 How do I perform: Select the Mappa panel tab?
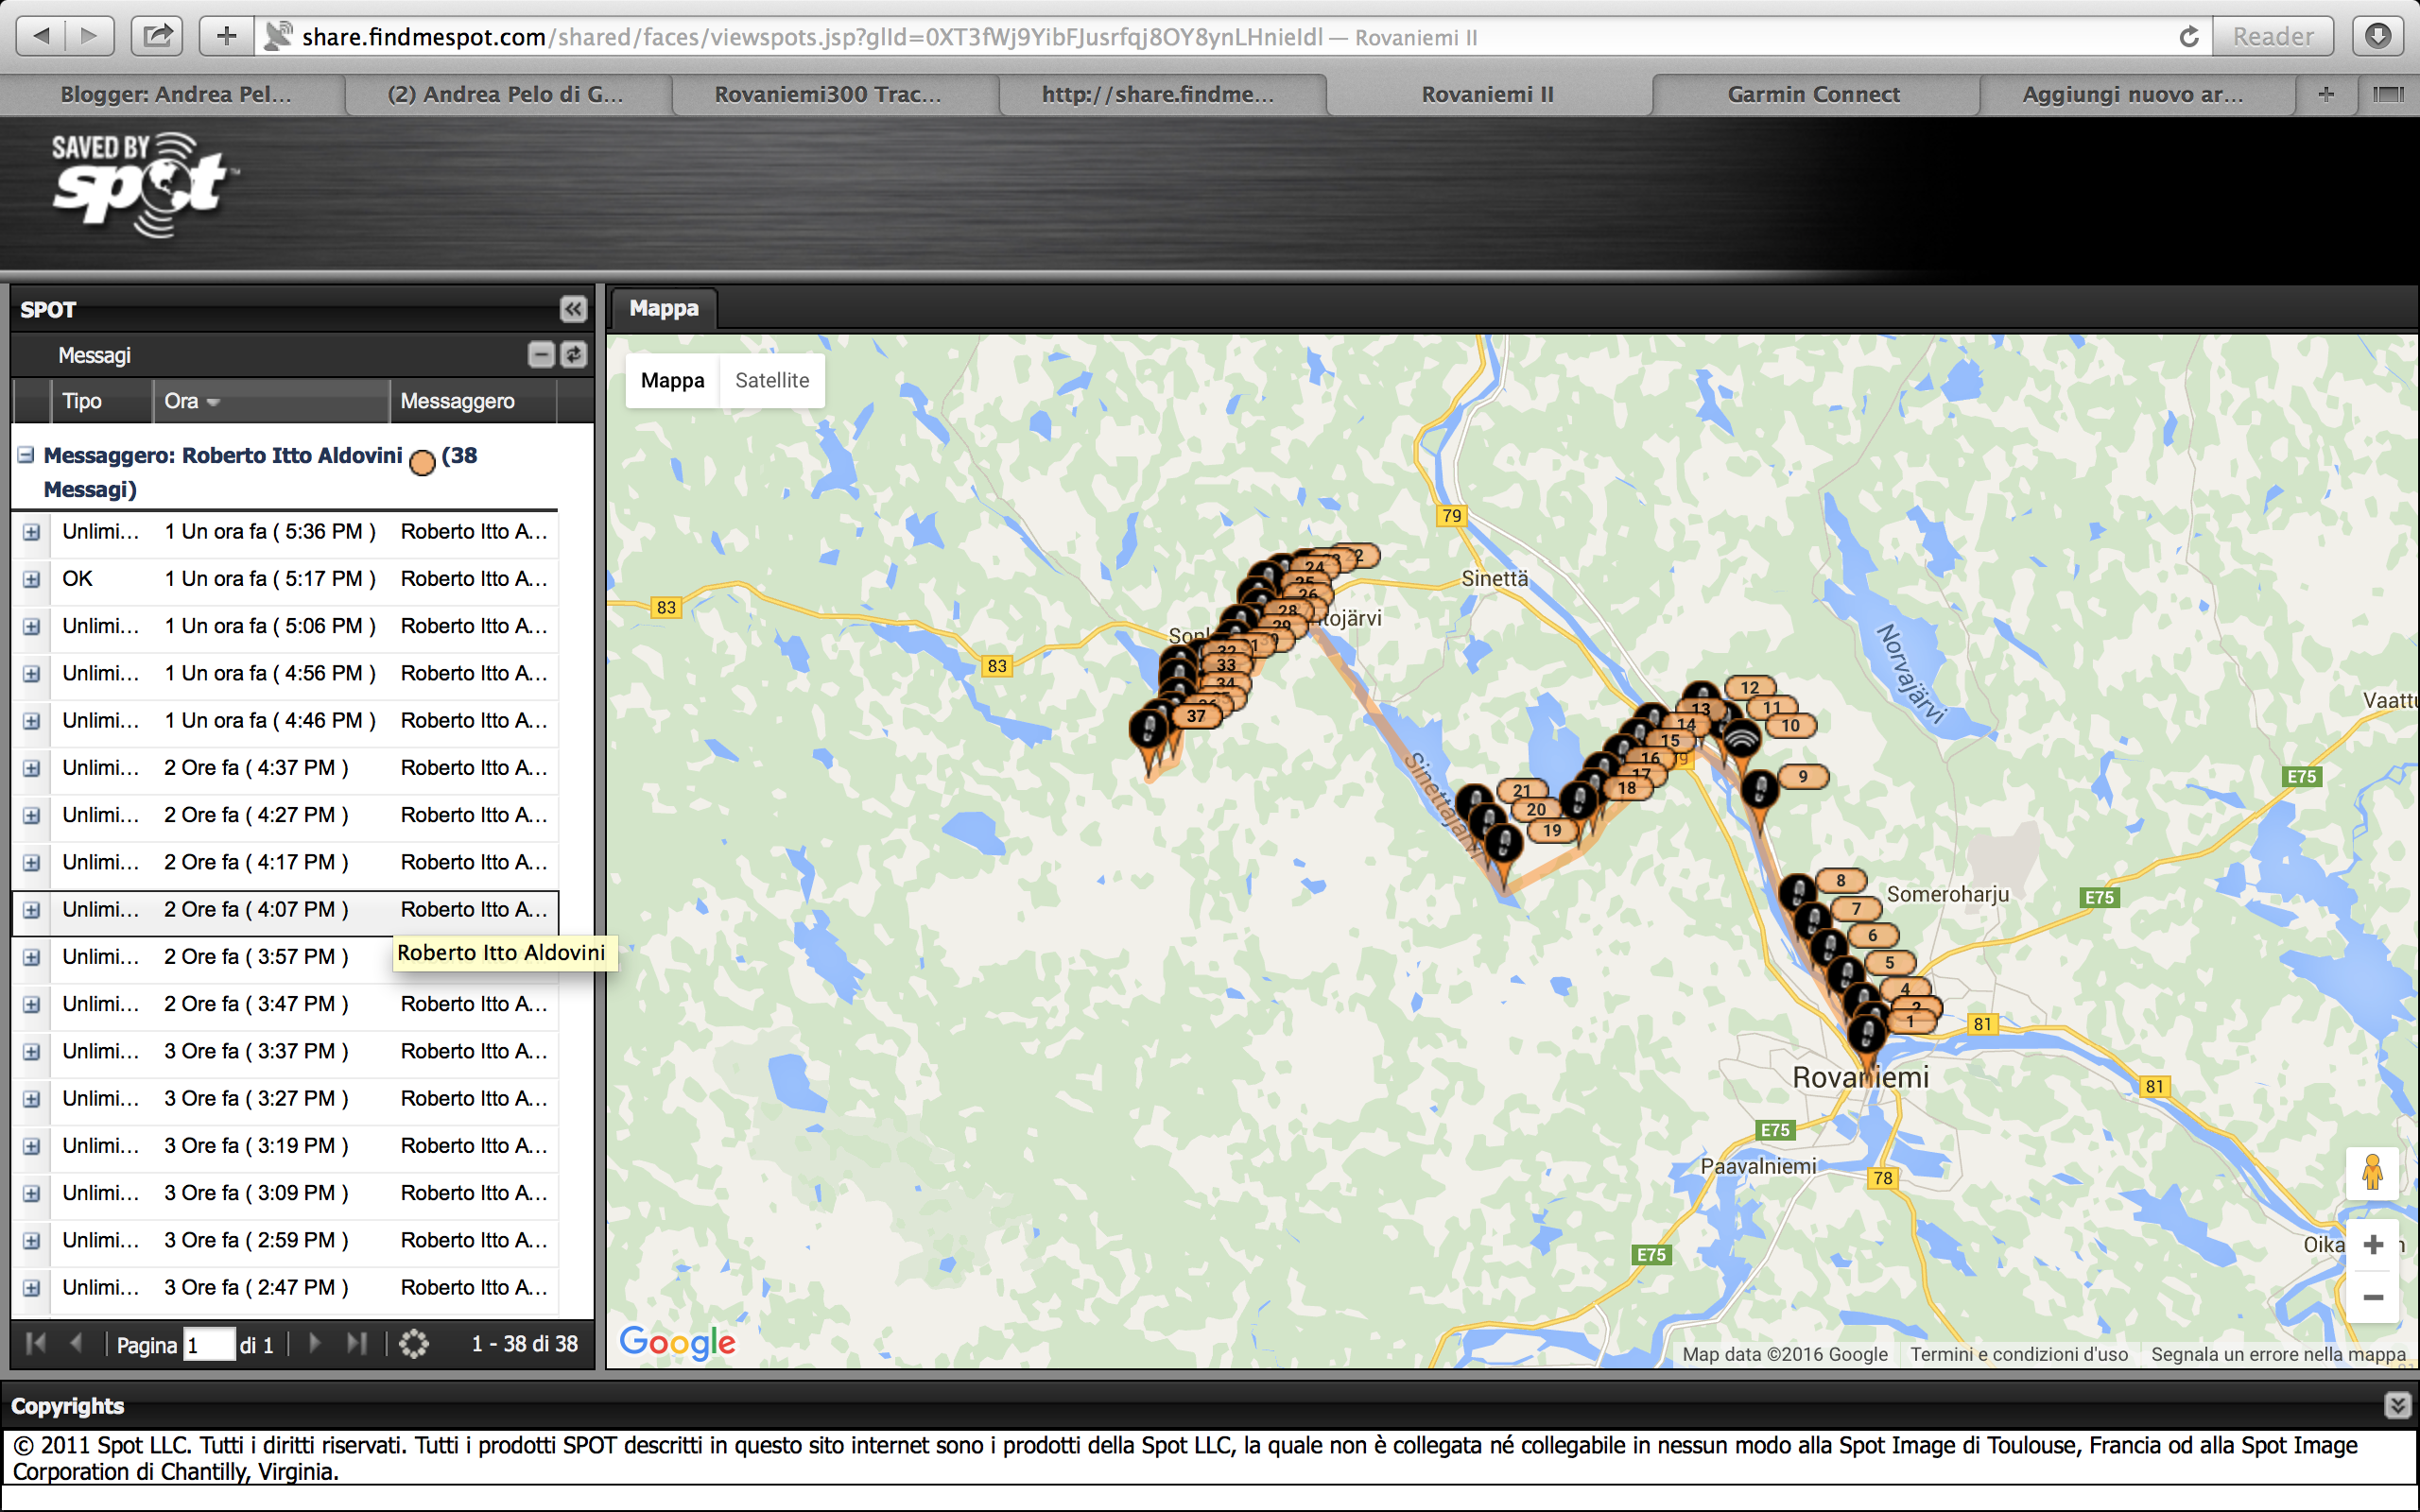point(664,308)
